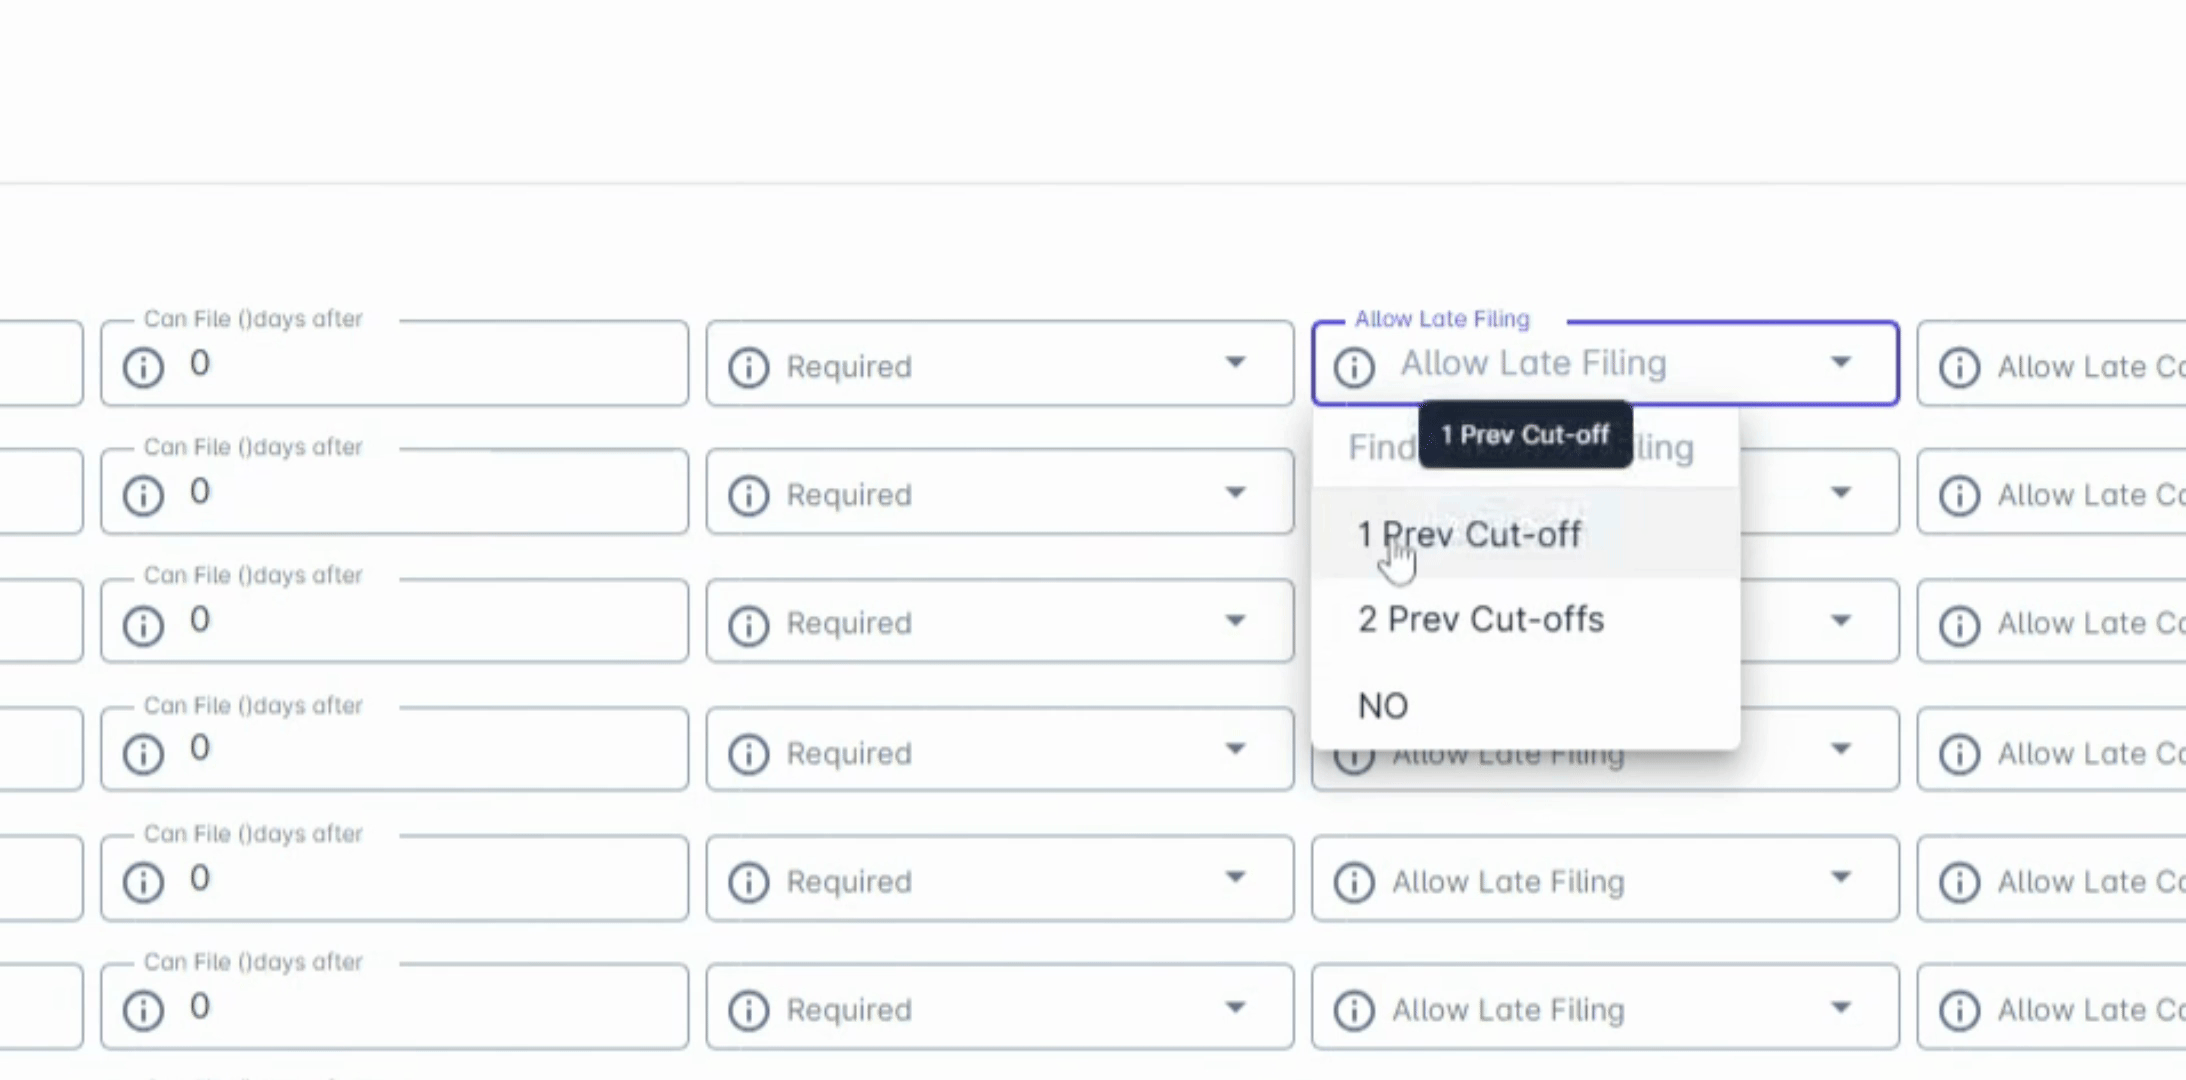Click info icon beside Required in fifth row

(748, 882)
